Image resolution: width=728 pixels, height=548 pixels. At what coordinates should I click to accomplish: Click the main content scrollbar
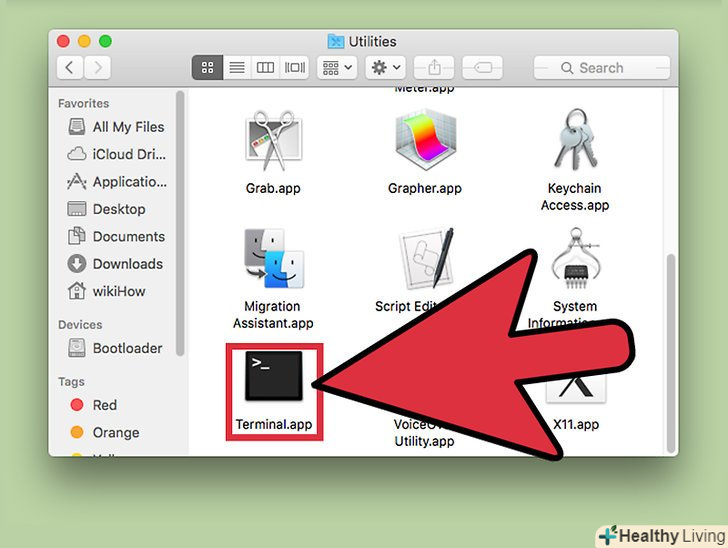coord(670,353)
